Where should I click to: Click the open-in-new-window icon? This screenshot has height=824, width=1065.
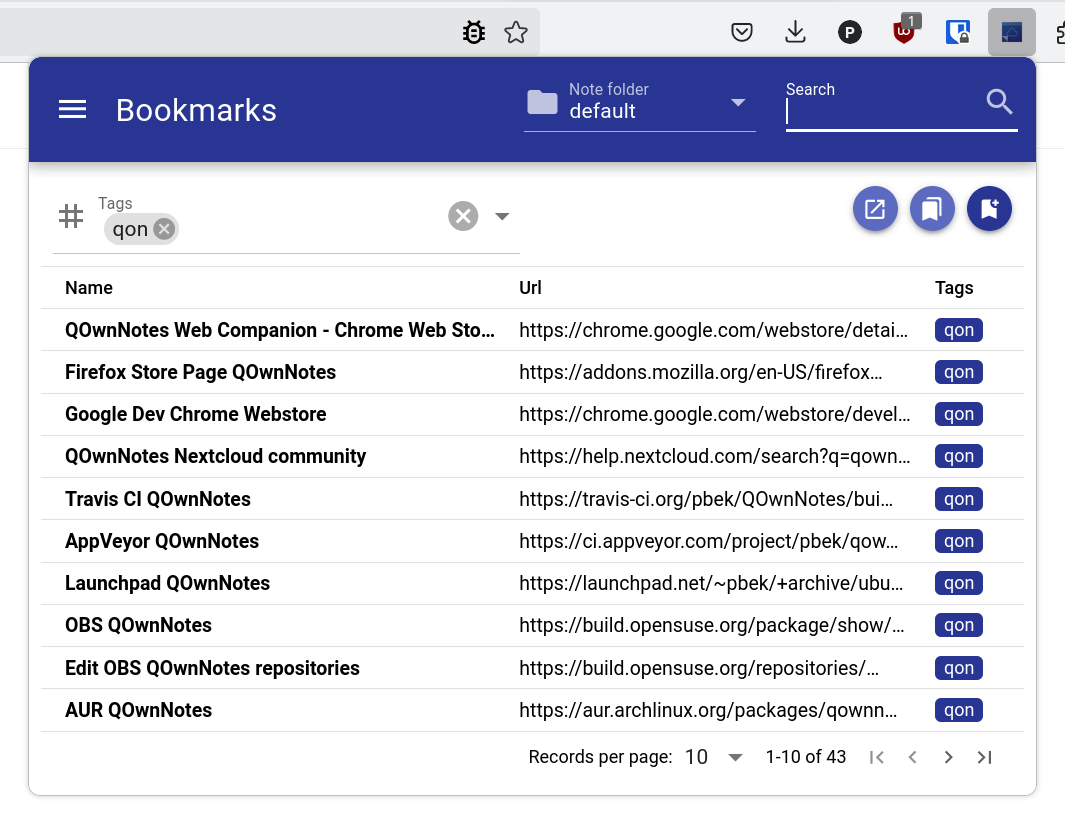tap(875, 209)
